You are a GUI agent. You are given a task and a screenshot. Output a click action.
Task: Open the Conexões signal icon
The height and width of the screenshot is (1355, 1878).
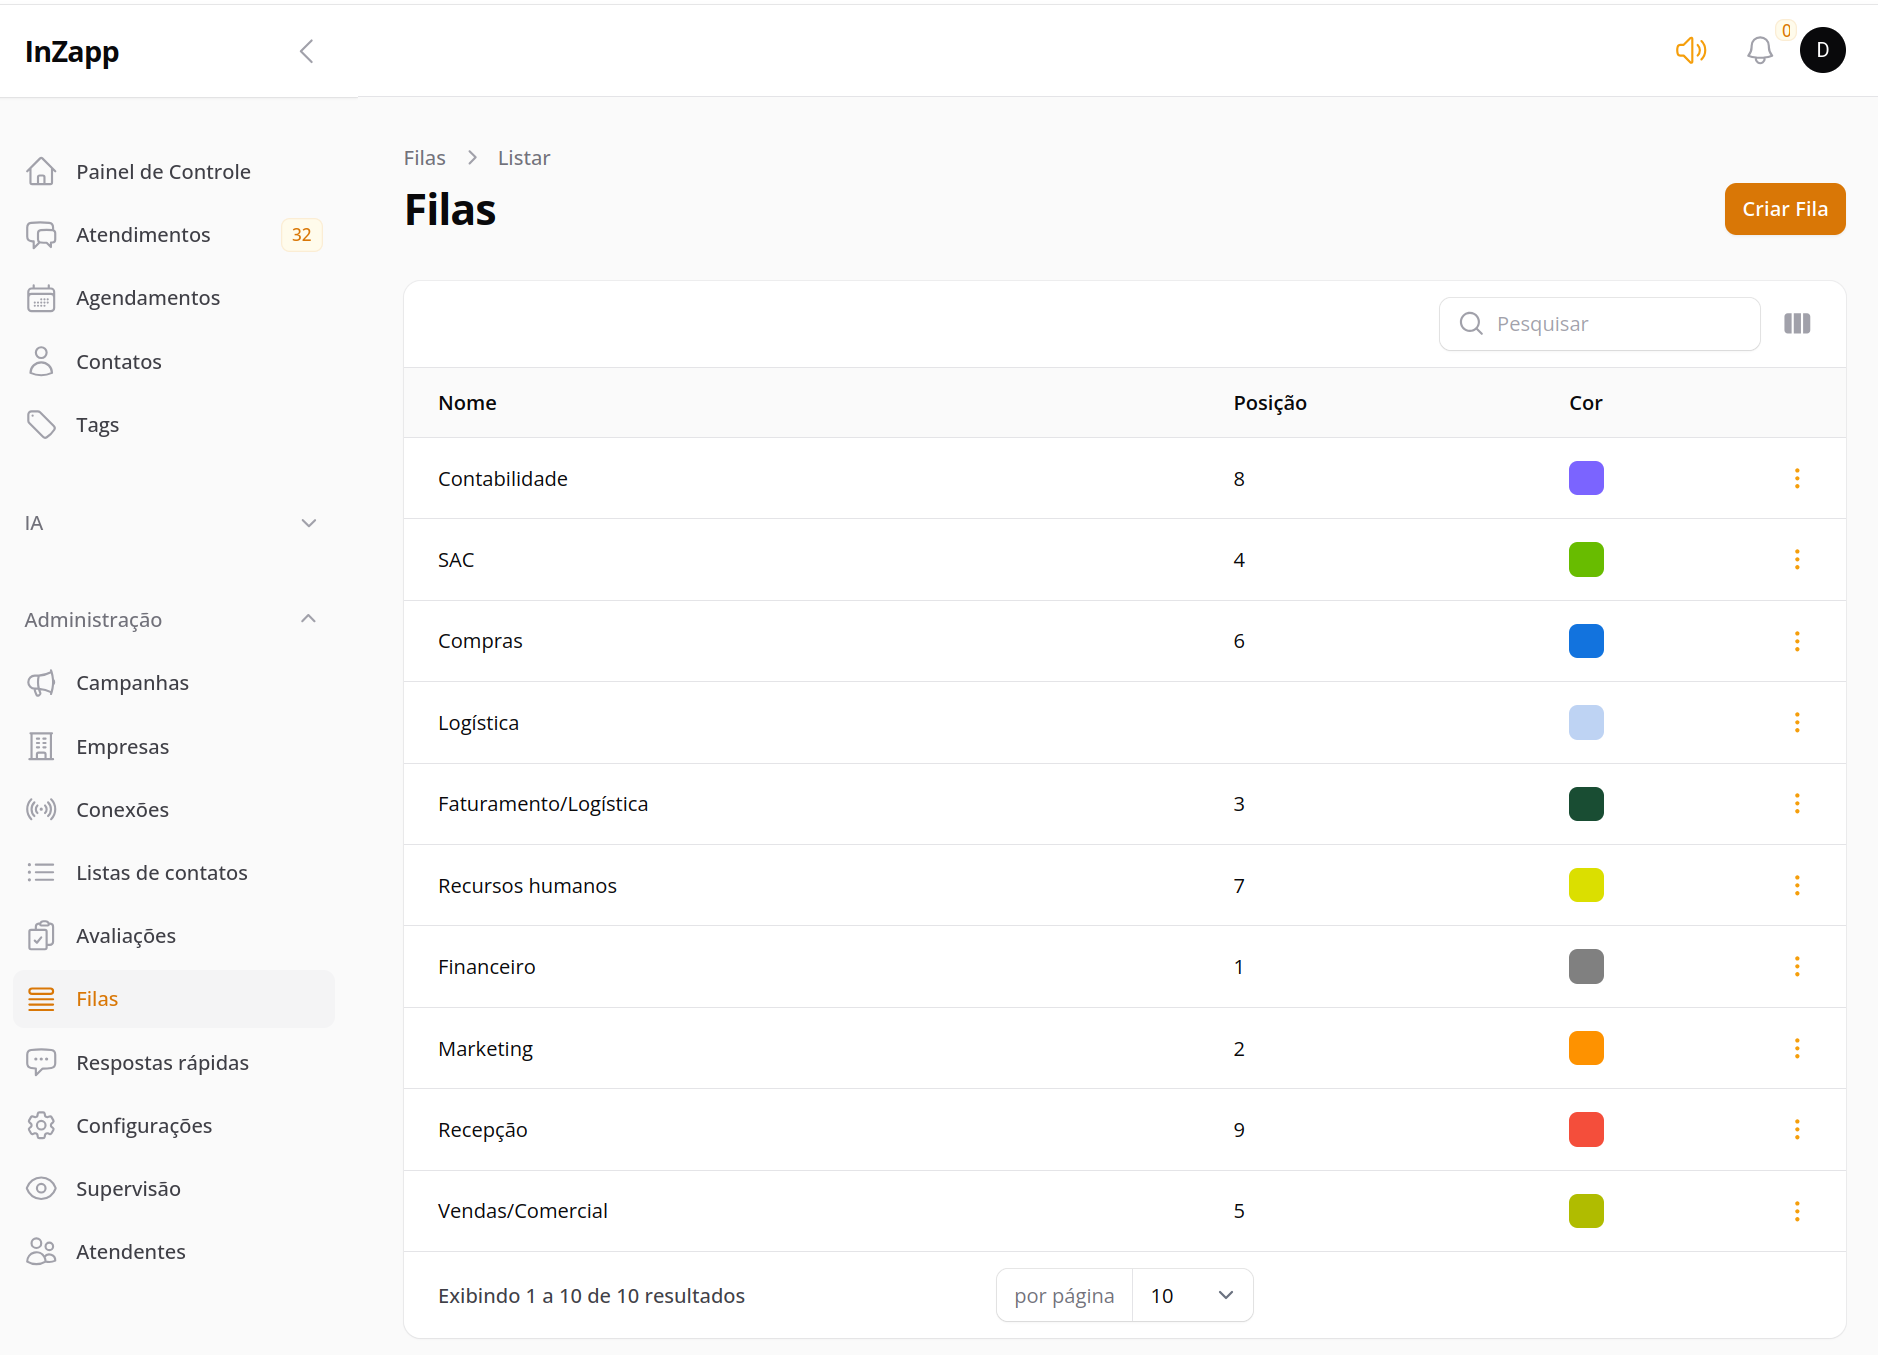(41, 809)
